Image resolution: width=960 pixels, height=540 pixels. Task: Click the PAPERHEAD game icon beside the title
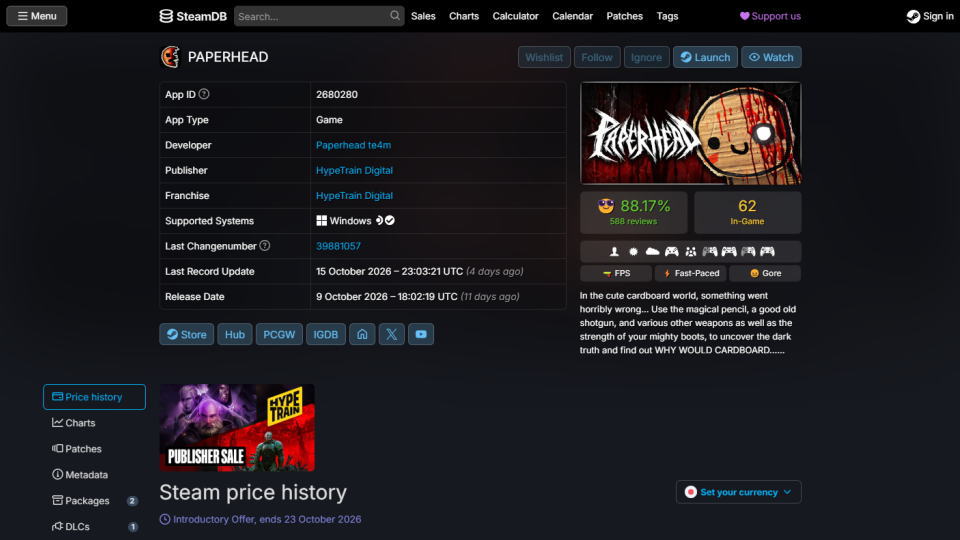(x=170, y=57)
